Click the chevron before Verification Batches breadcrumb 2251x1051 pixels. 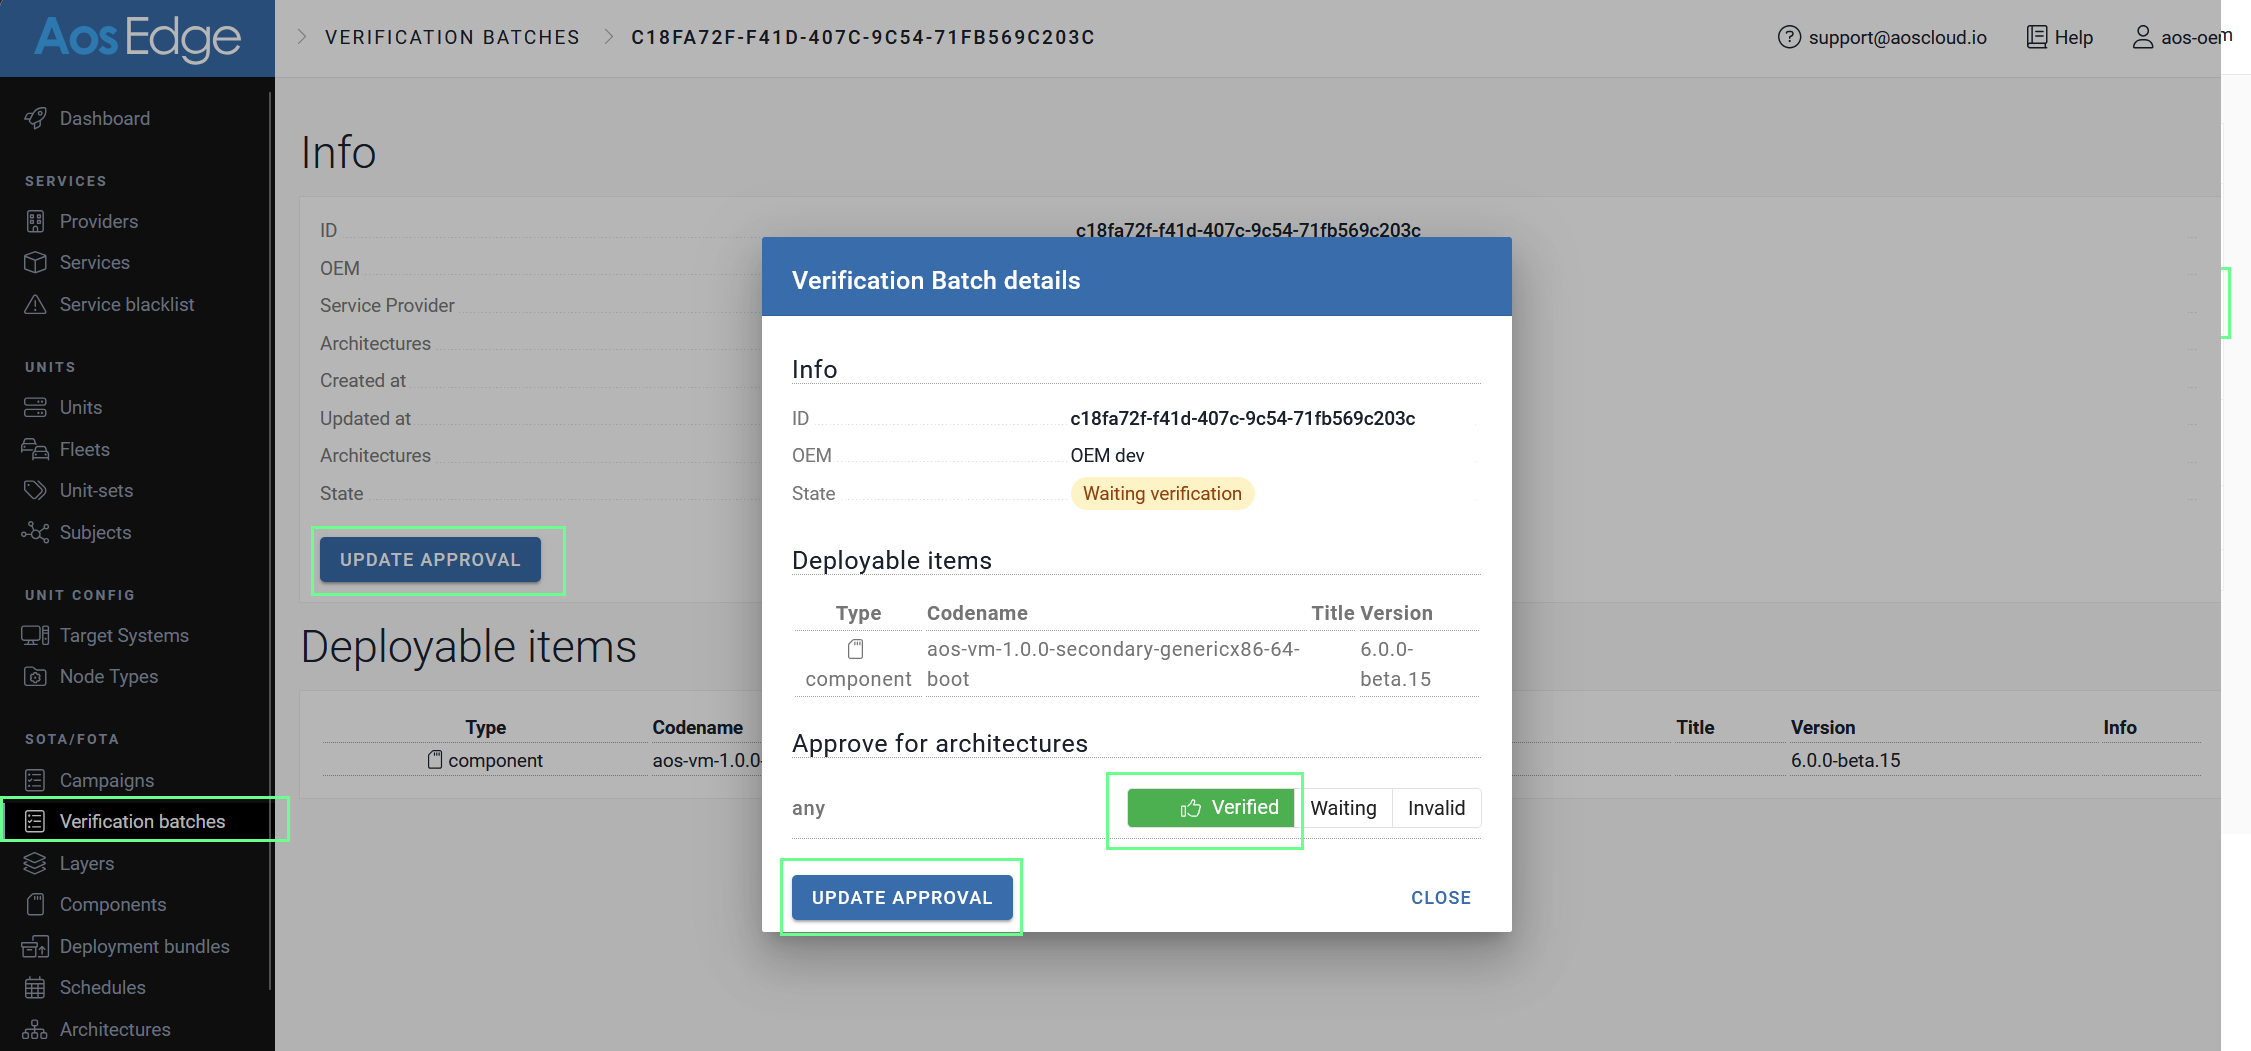pyautogui.click(x=301, y=37)
